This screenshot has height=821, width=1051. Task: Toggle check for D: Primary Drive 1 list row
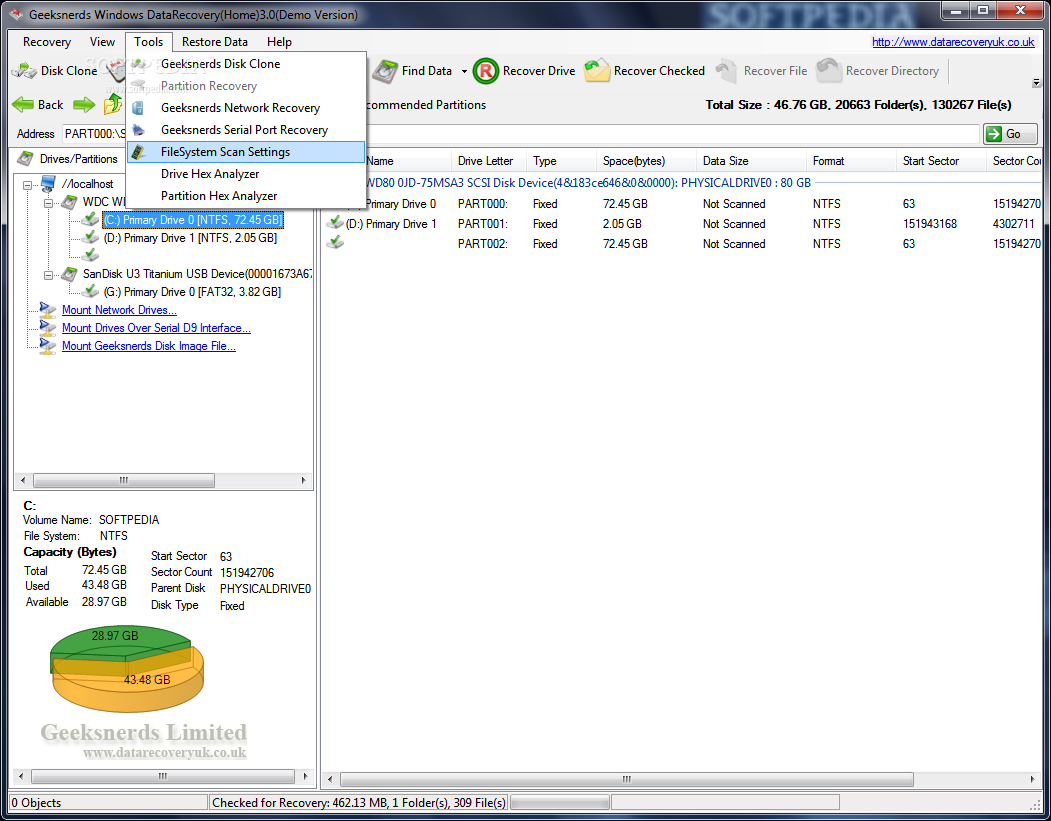point(334,223)
